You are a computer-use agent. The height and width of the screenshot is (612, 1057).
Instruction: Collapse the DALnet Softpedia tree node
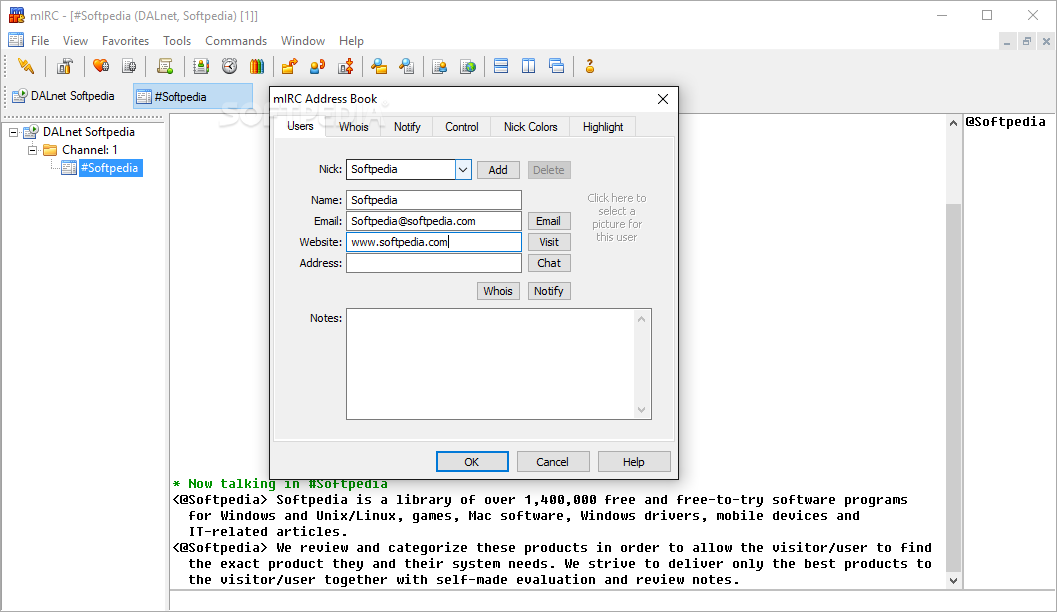13,132
